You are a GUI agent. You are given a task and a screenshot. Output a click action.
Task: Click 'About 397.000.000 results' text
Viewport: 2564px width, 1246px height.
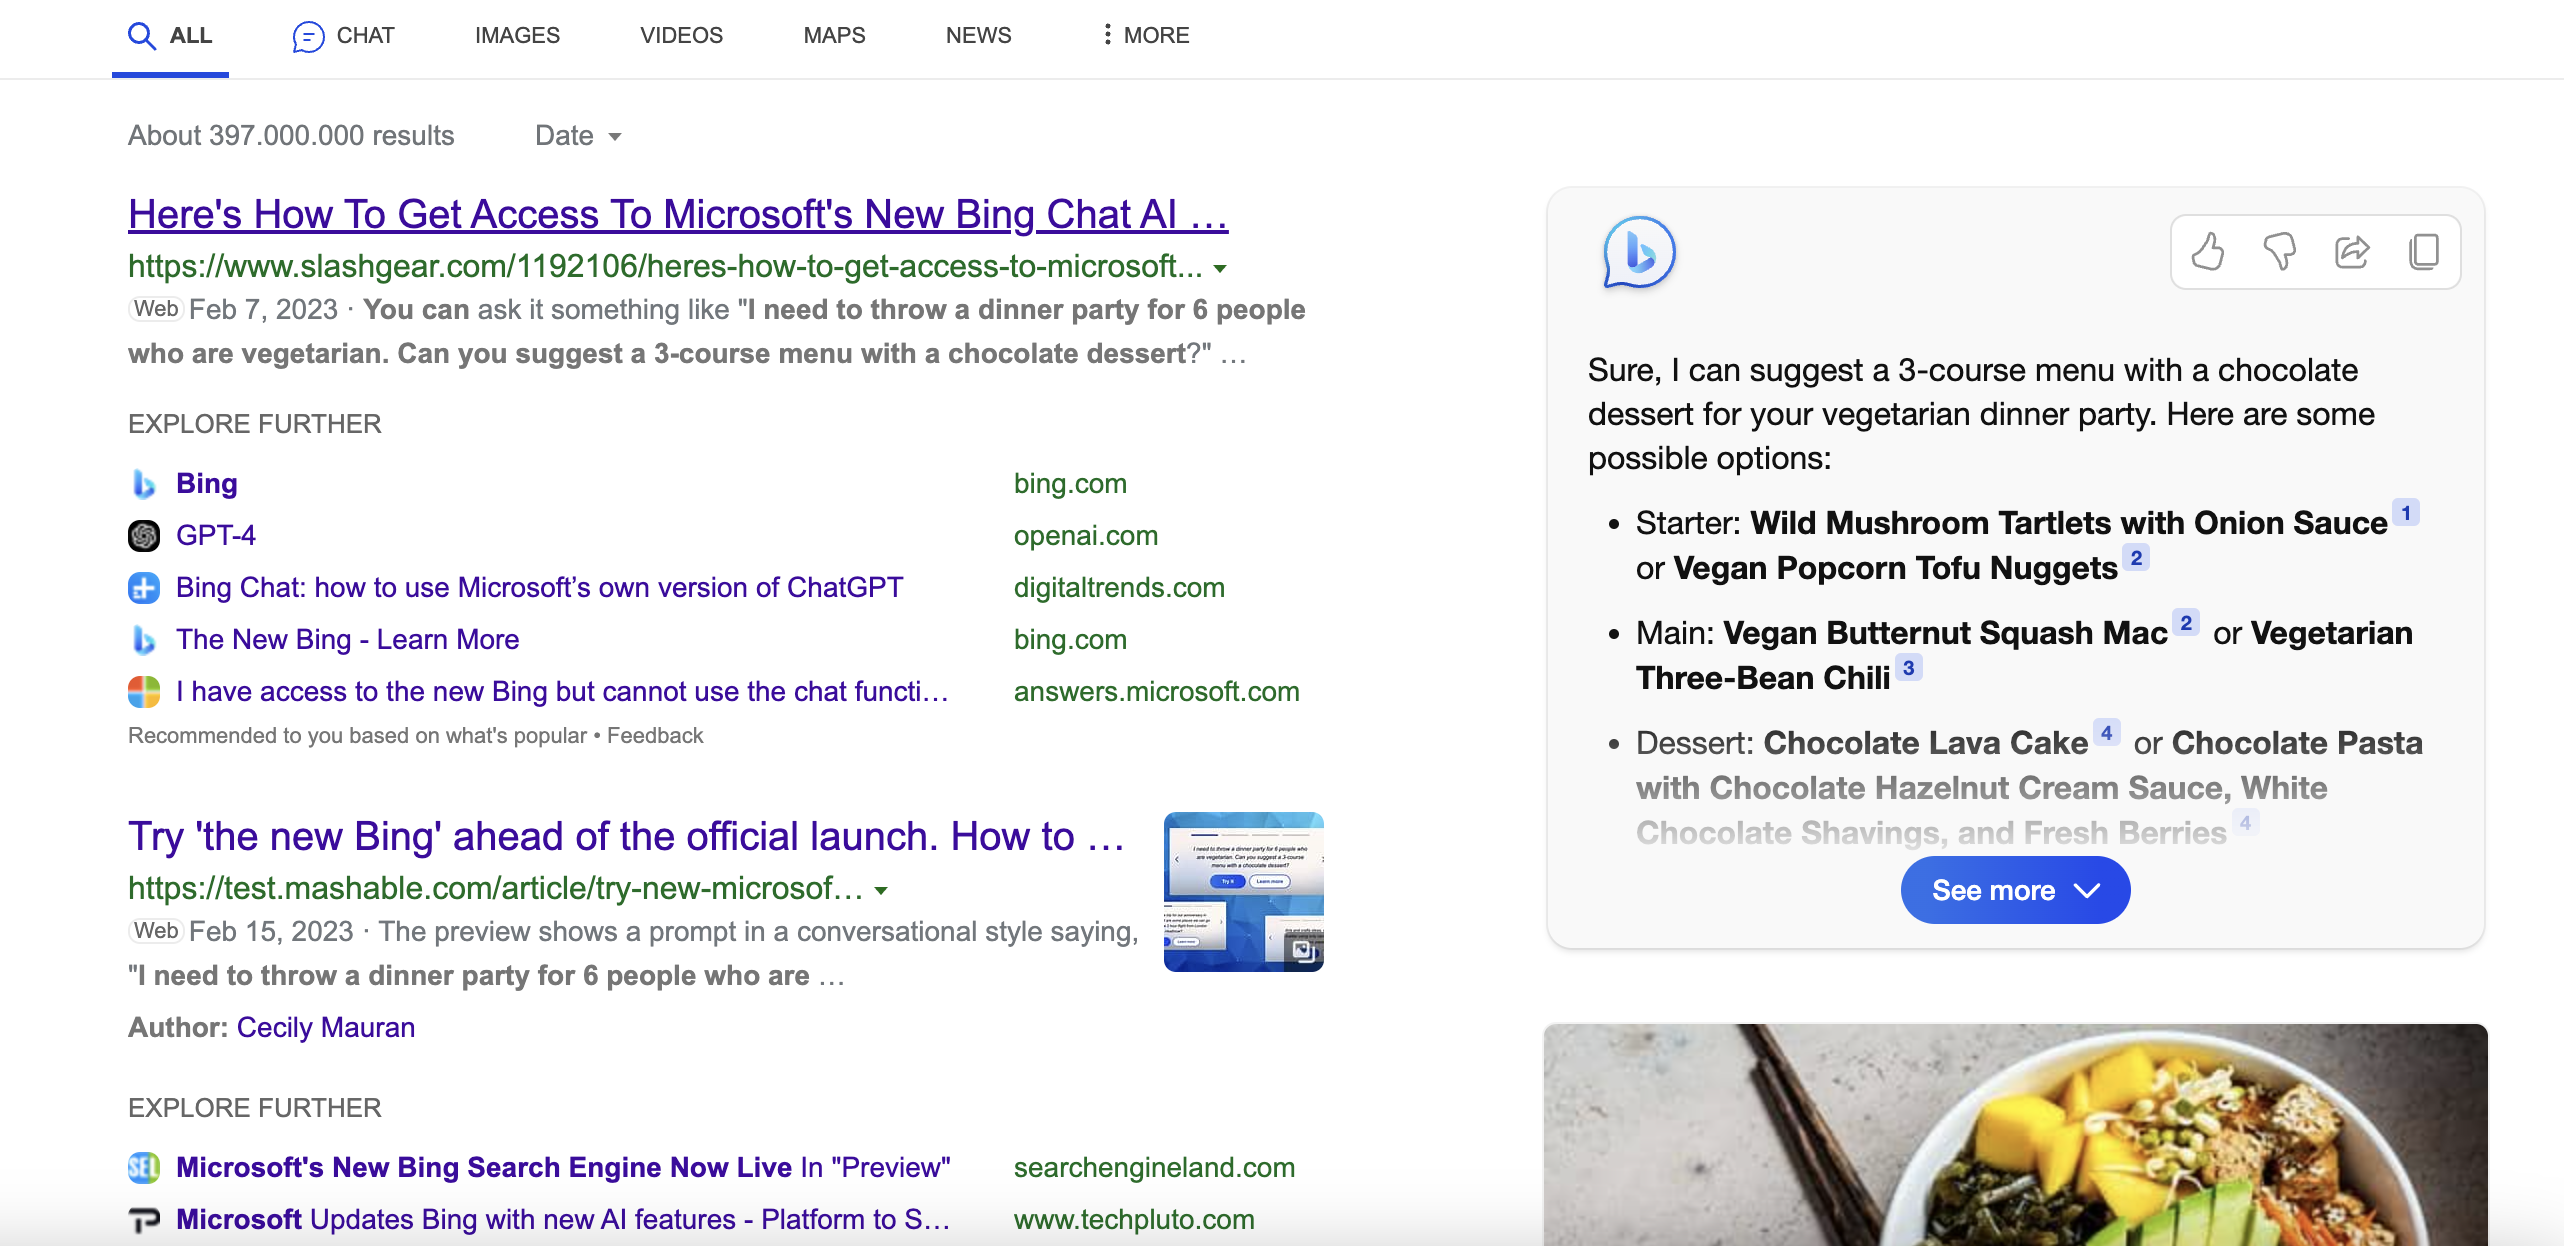tap(291, 136)
